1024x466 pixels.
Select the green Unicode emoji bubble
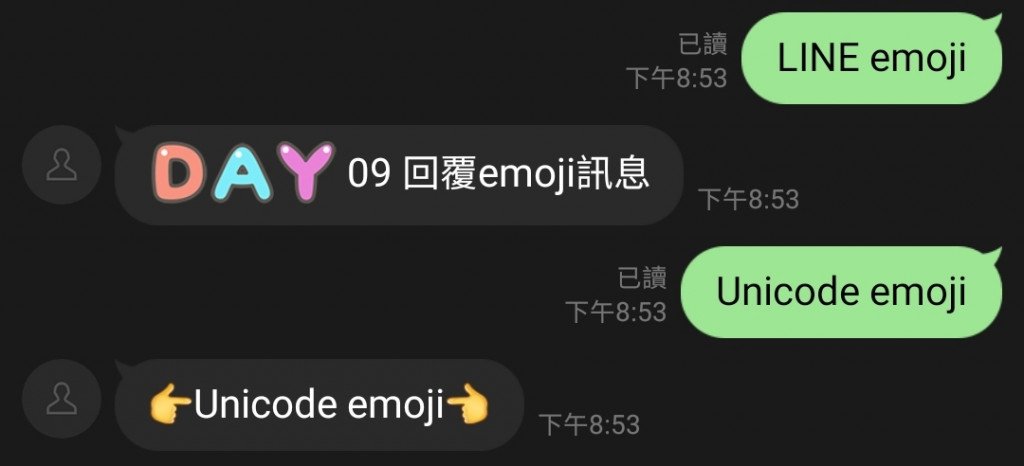click(841, 292)
